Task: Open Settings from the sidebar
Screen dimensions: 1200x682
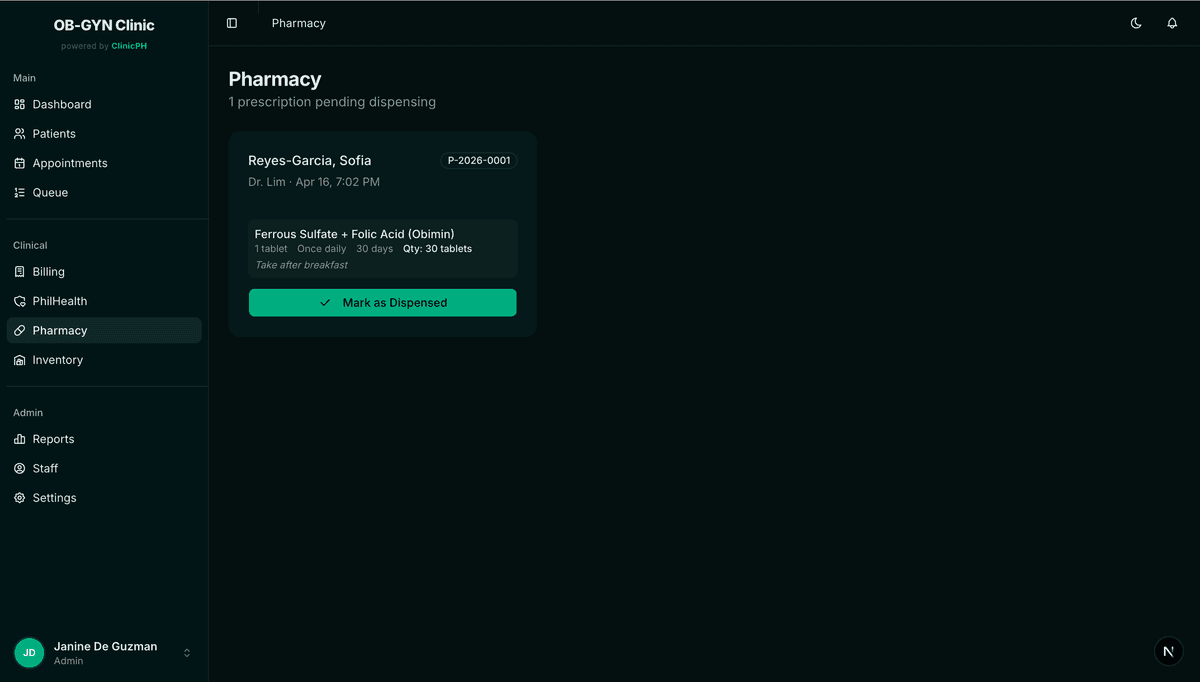Action: [x=54, y=498]
